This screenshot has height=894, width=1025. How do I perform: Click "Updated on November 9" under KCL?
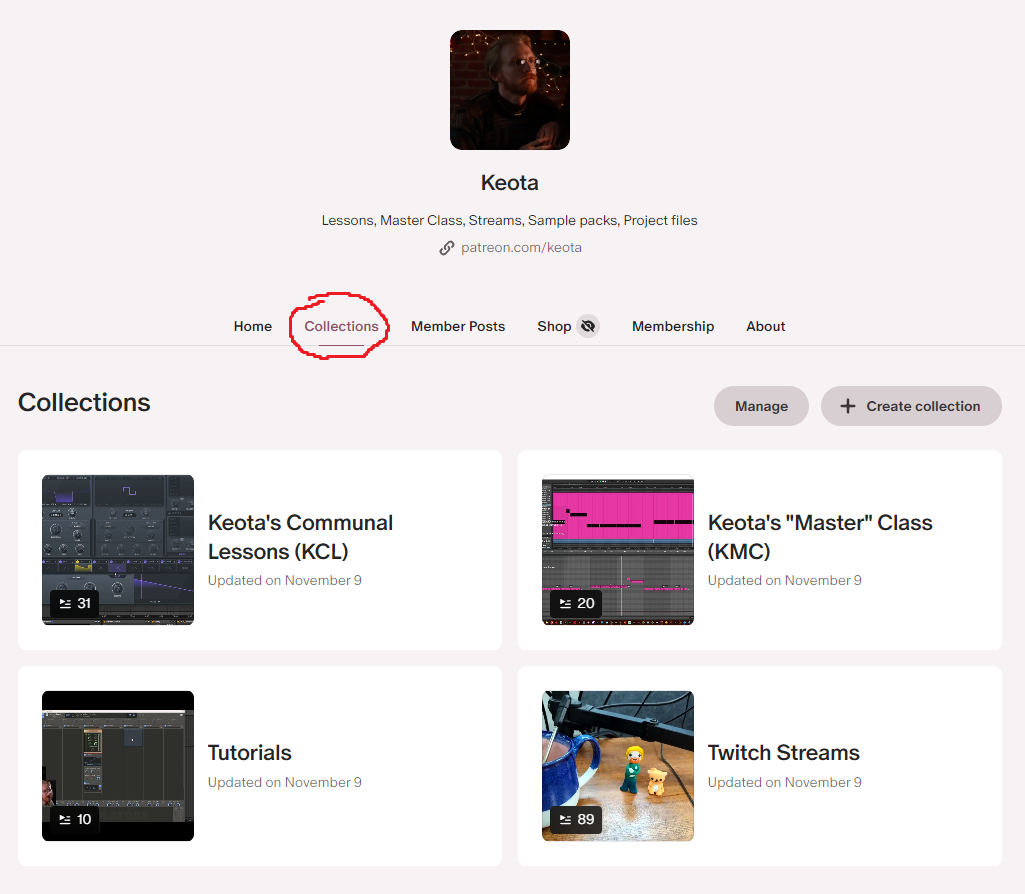pyautogui.click(x=284, y=580)
